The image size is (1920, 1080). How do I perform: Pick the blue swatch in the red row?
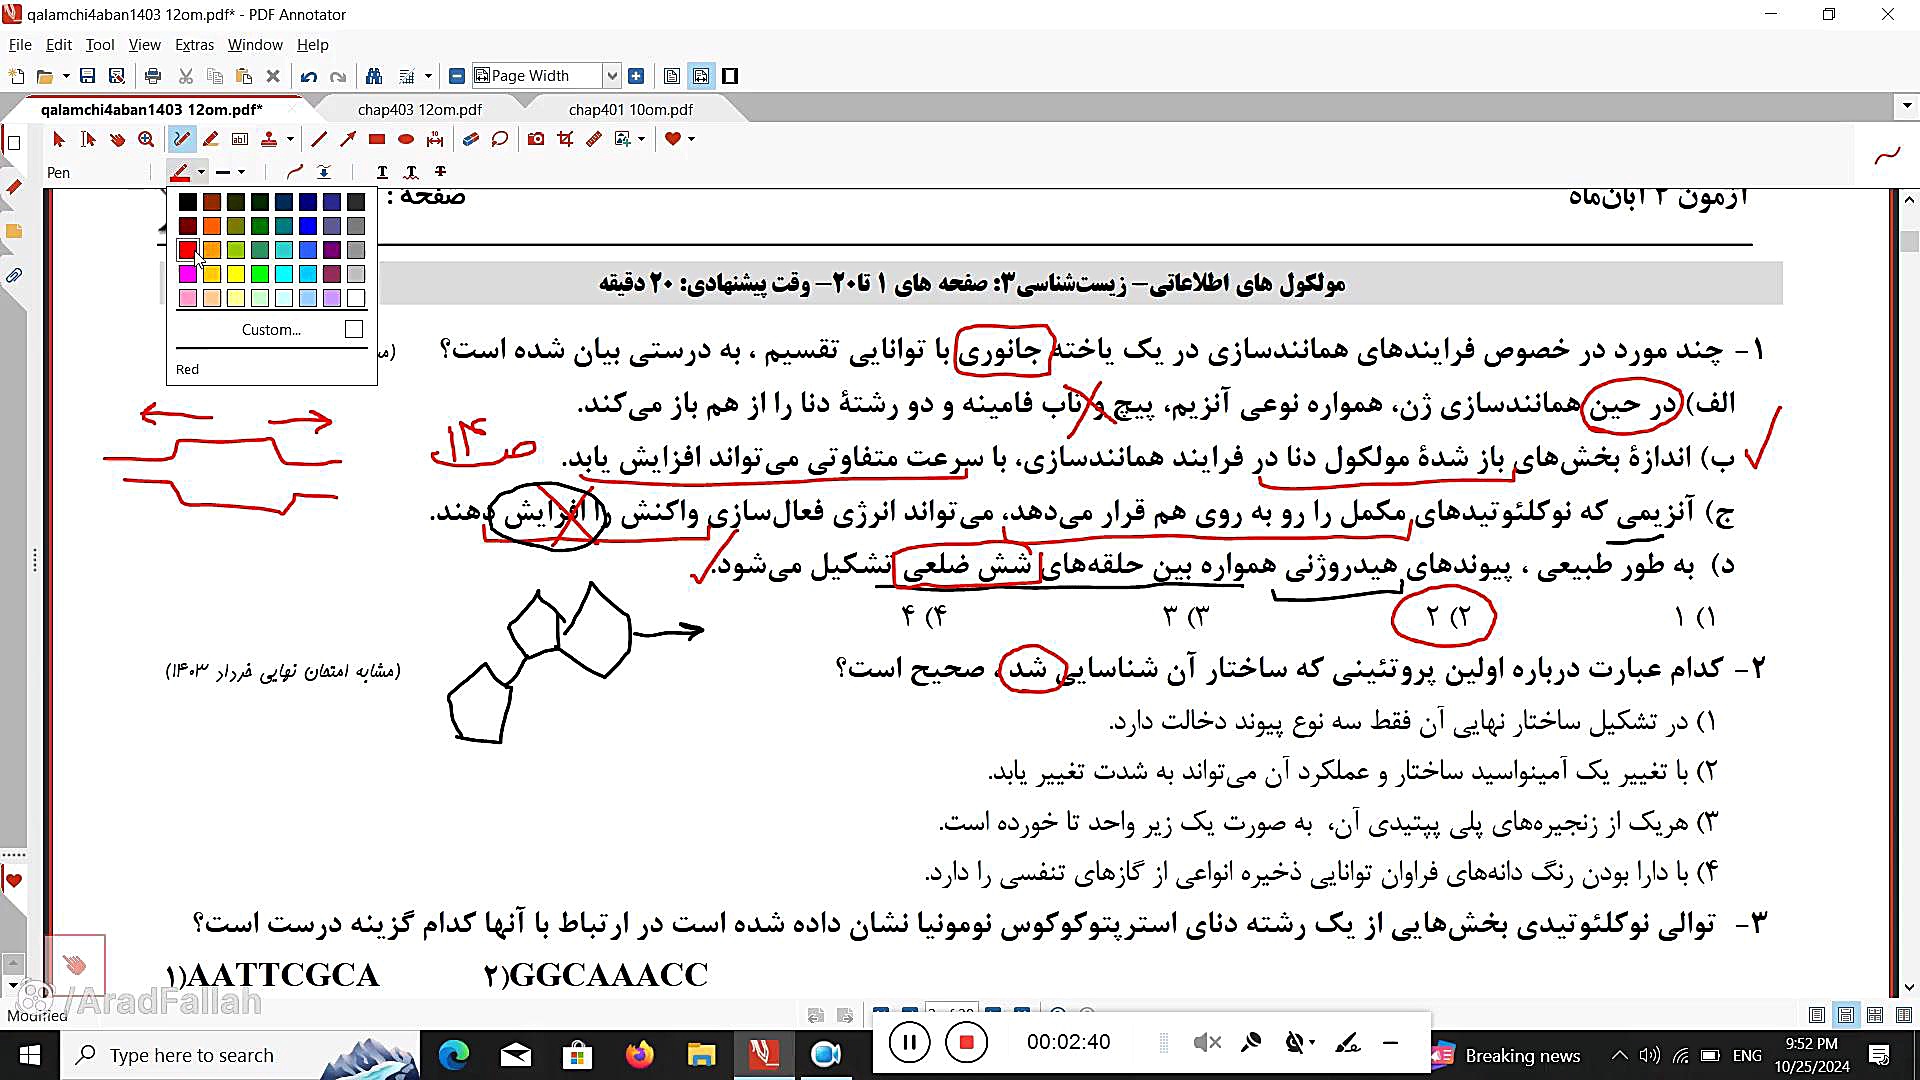308,250
